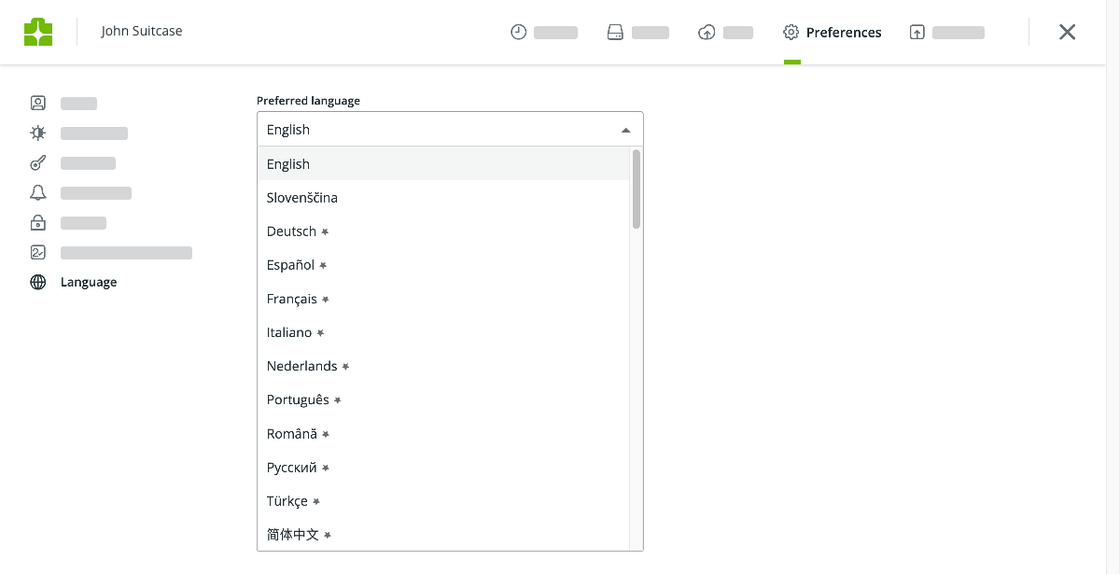Click the language list scrollbar thumb

pos(636,189)
